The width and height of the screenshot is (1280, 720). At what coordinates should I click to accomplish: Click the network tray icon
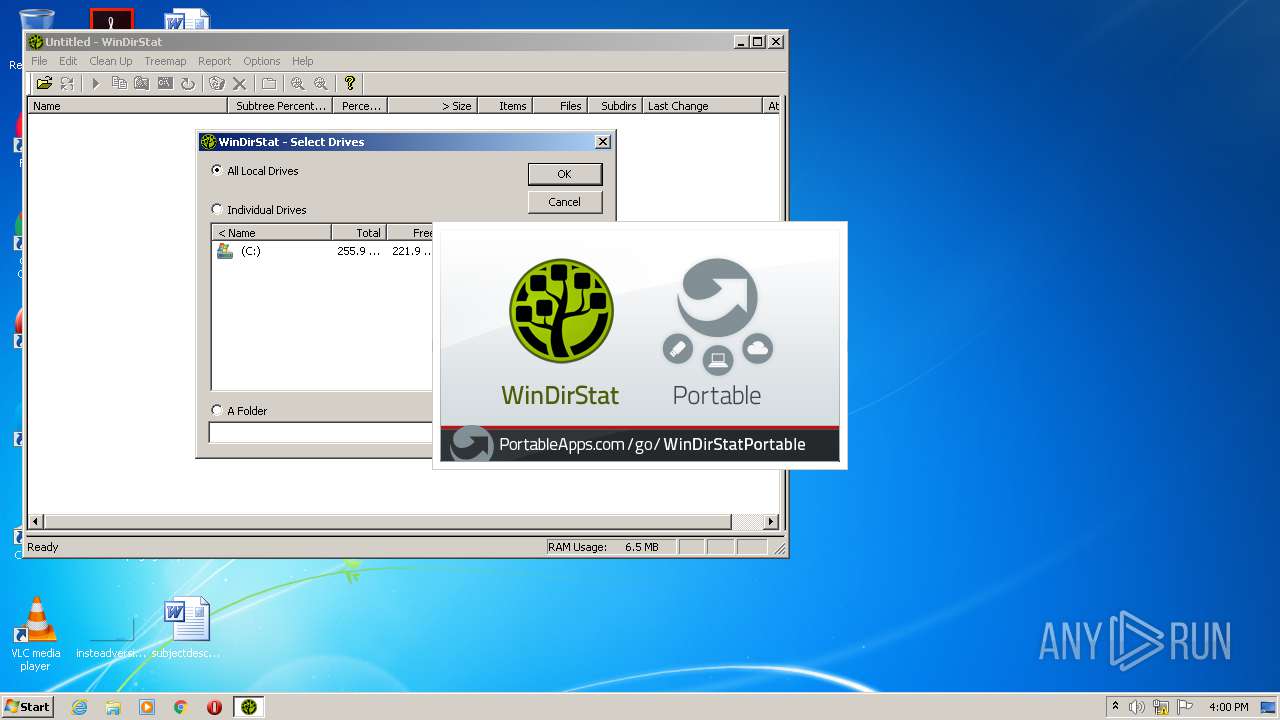[1161, 707]
